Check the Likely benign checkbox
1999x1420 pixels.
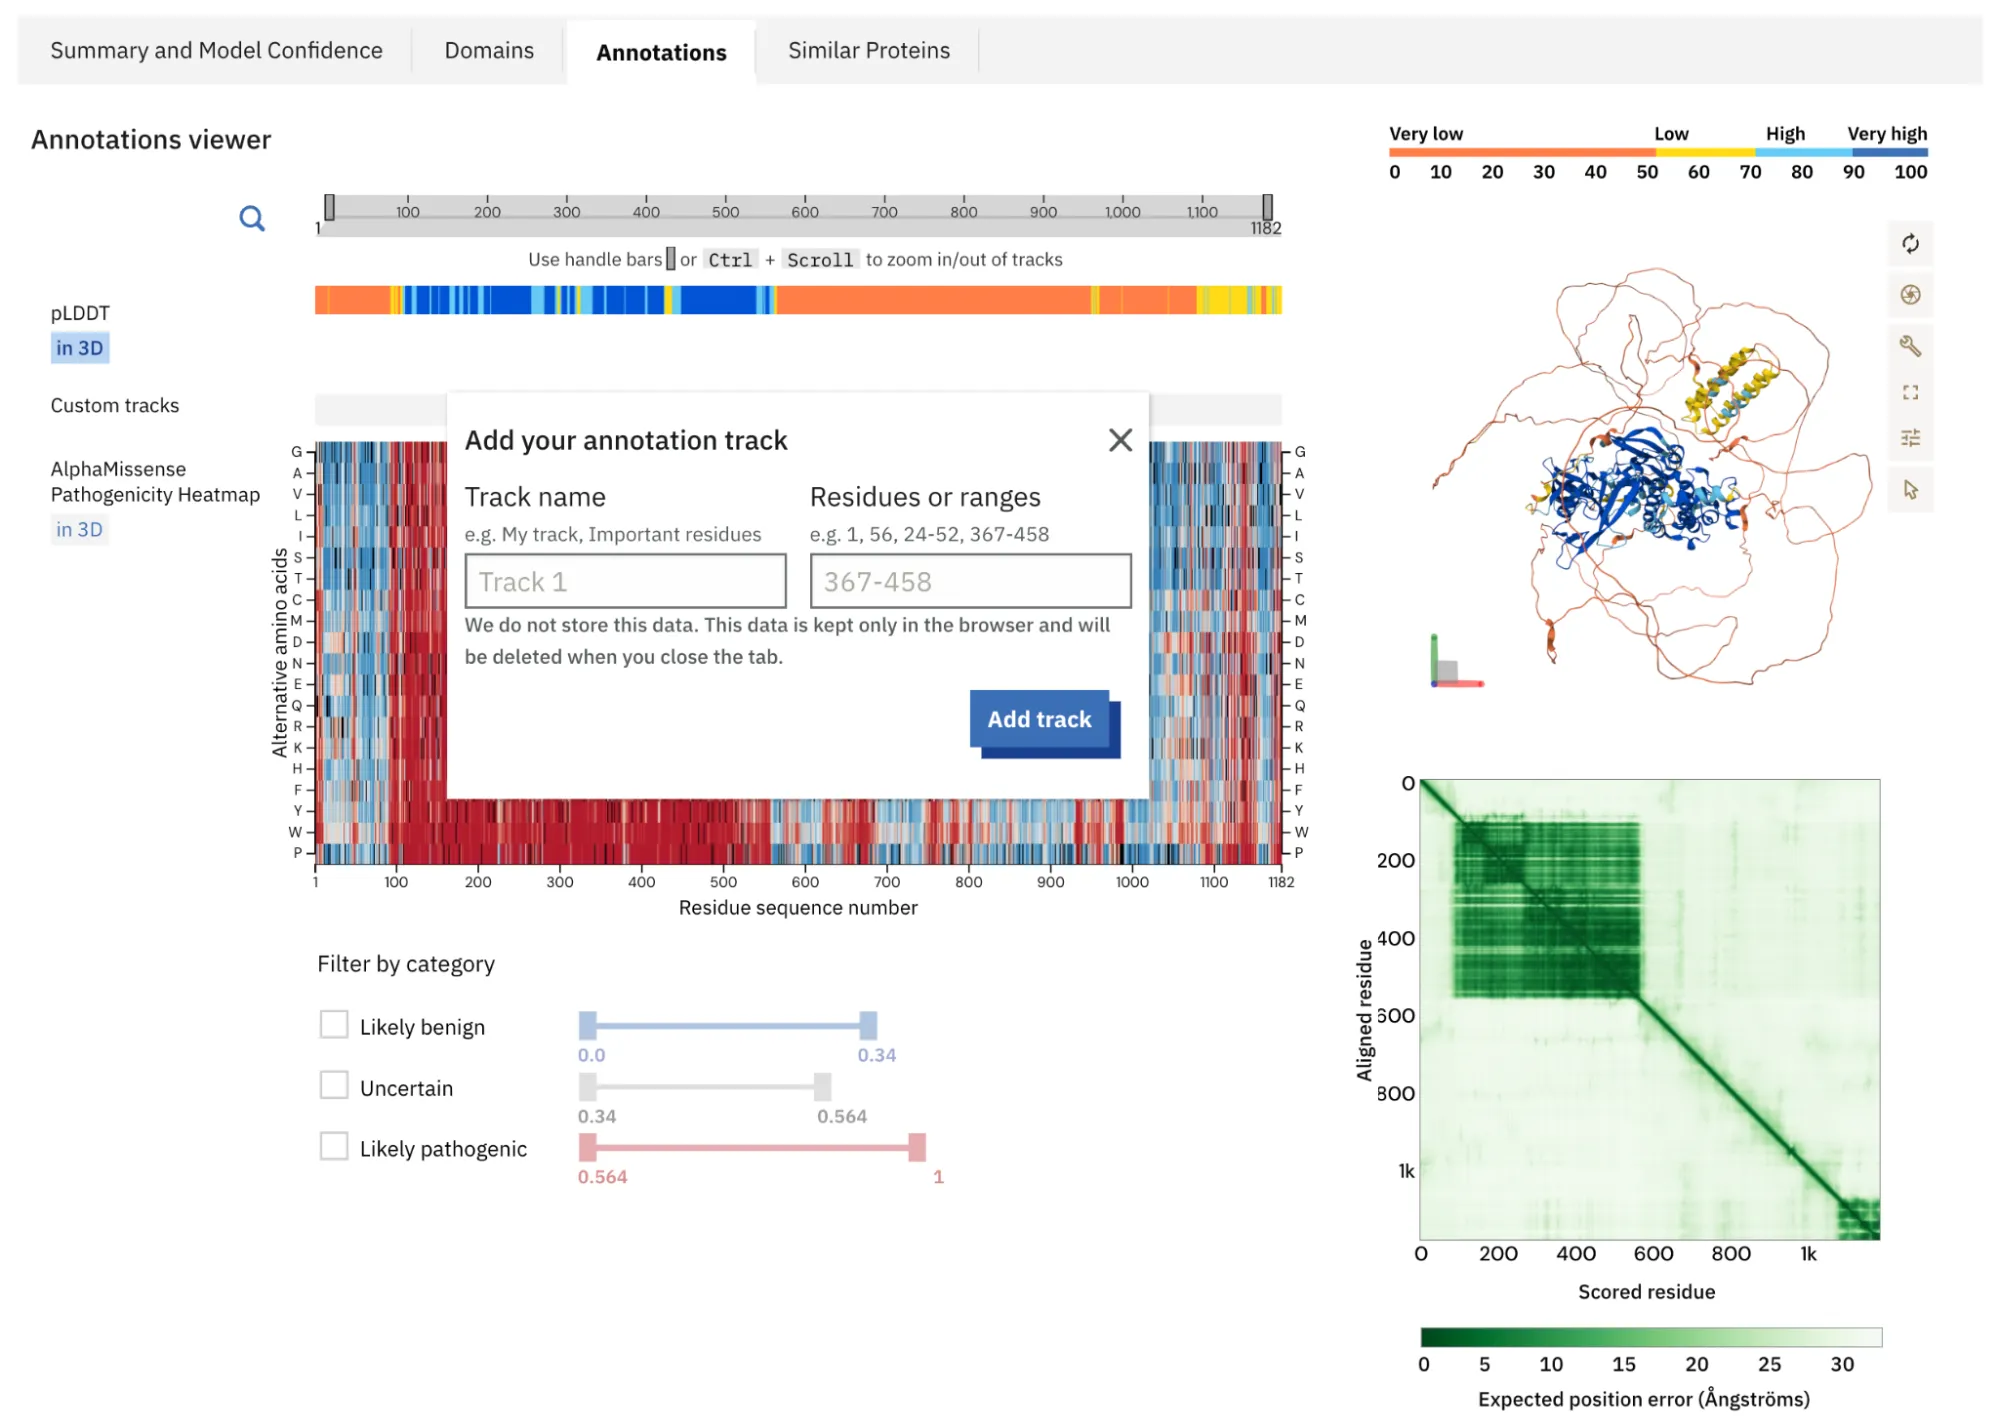point(334,1025)
